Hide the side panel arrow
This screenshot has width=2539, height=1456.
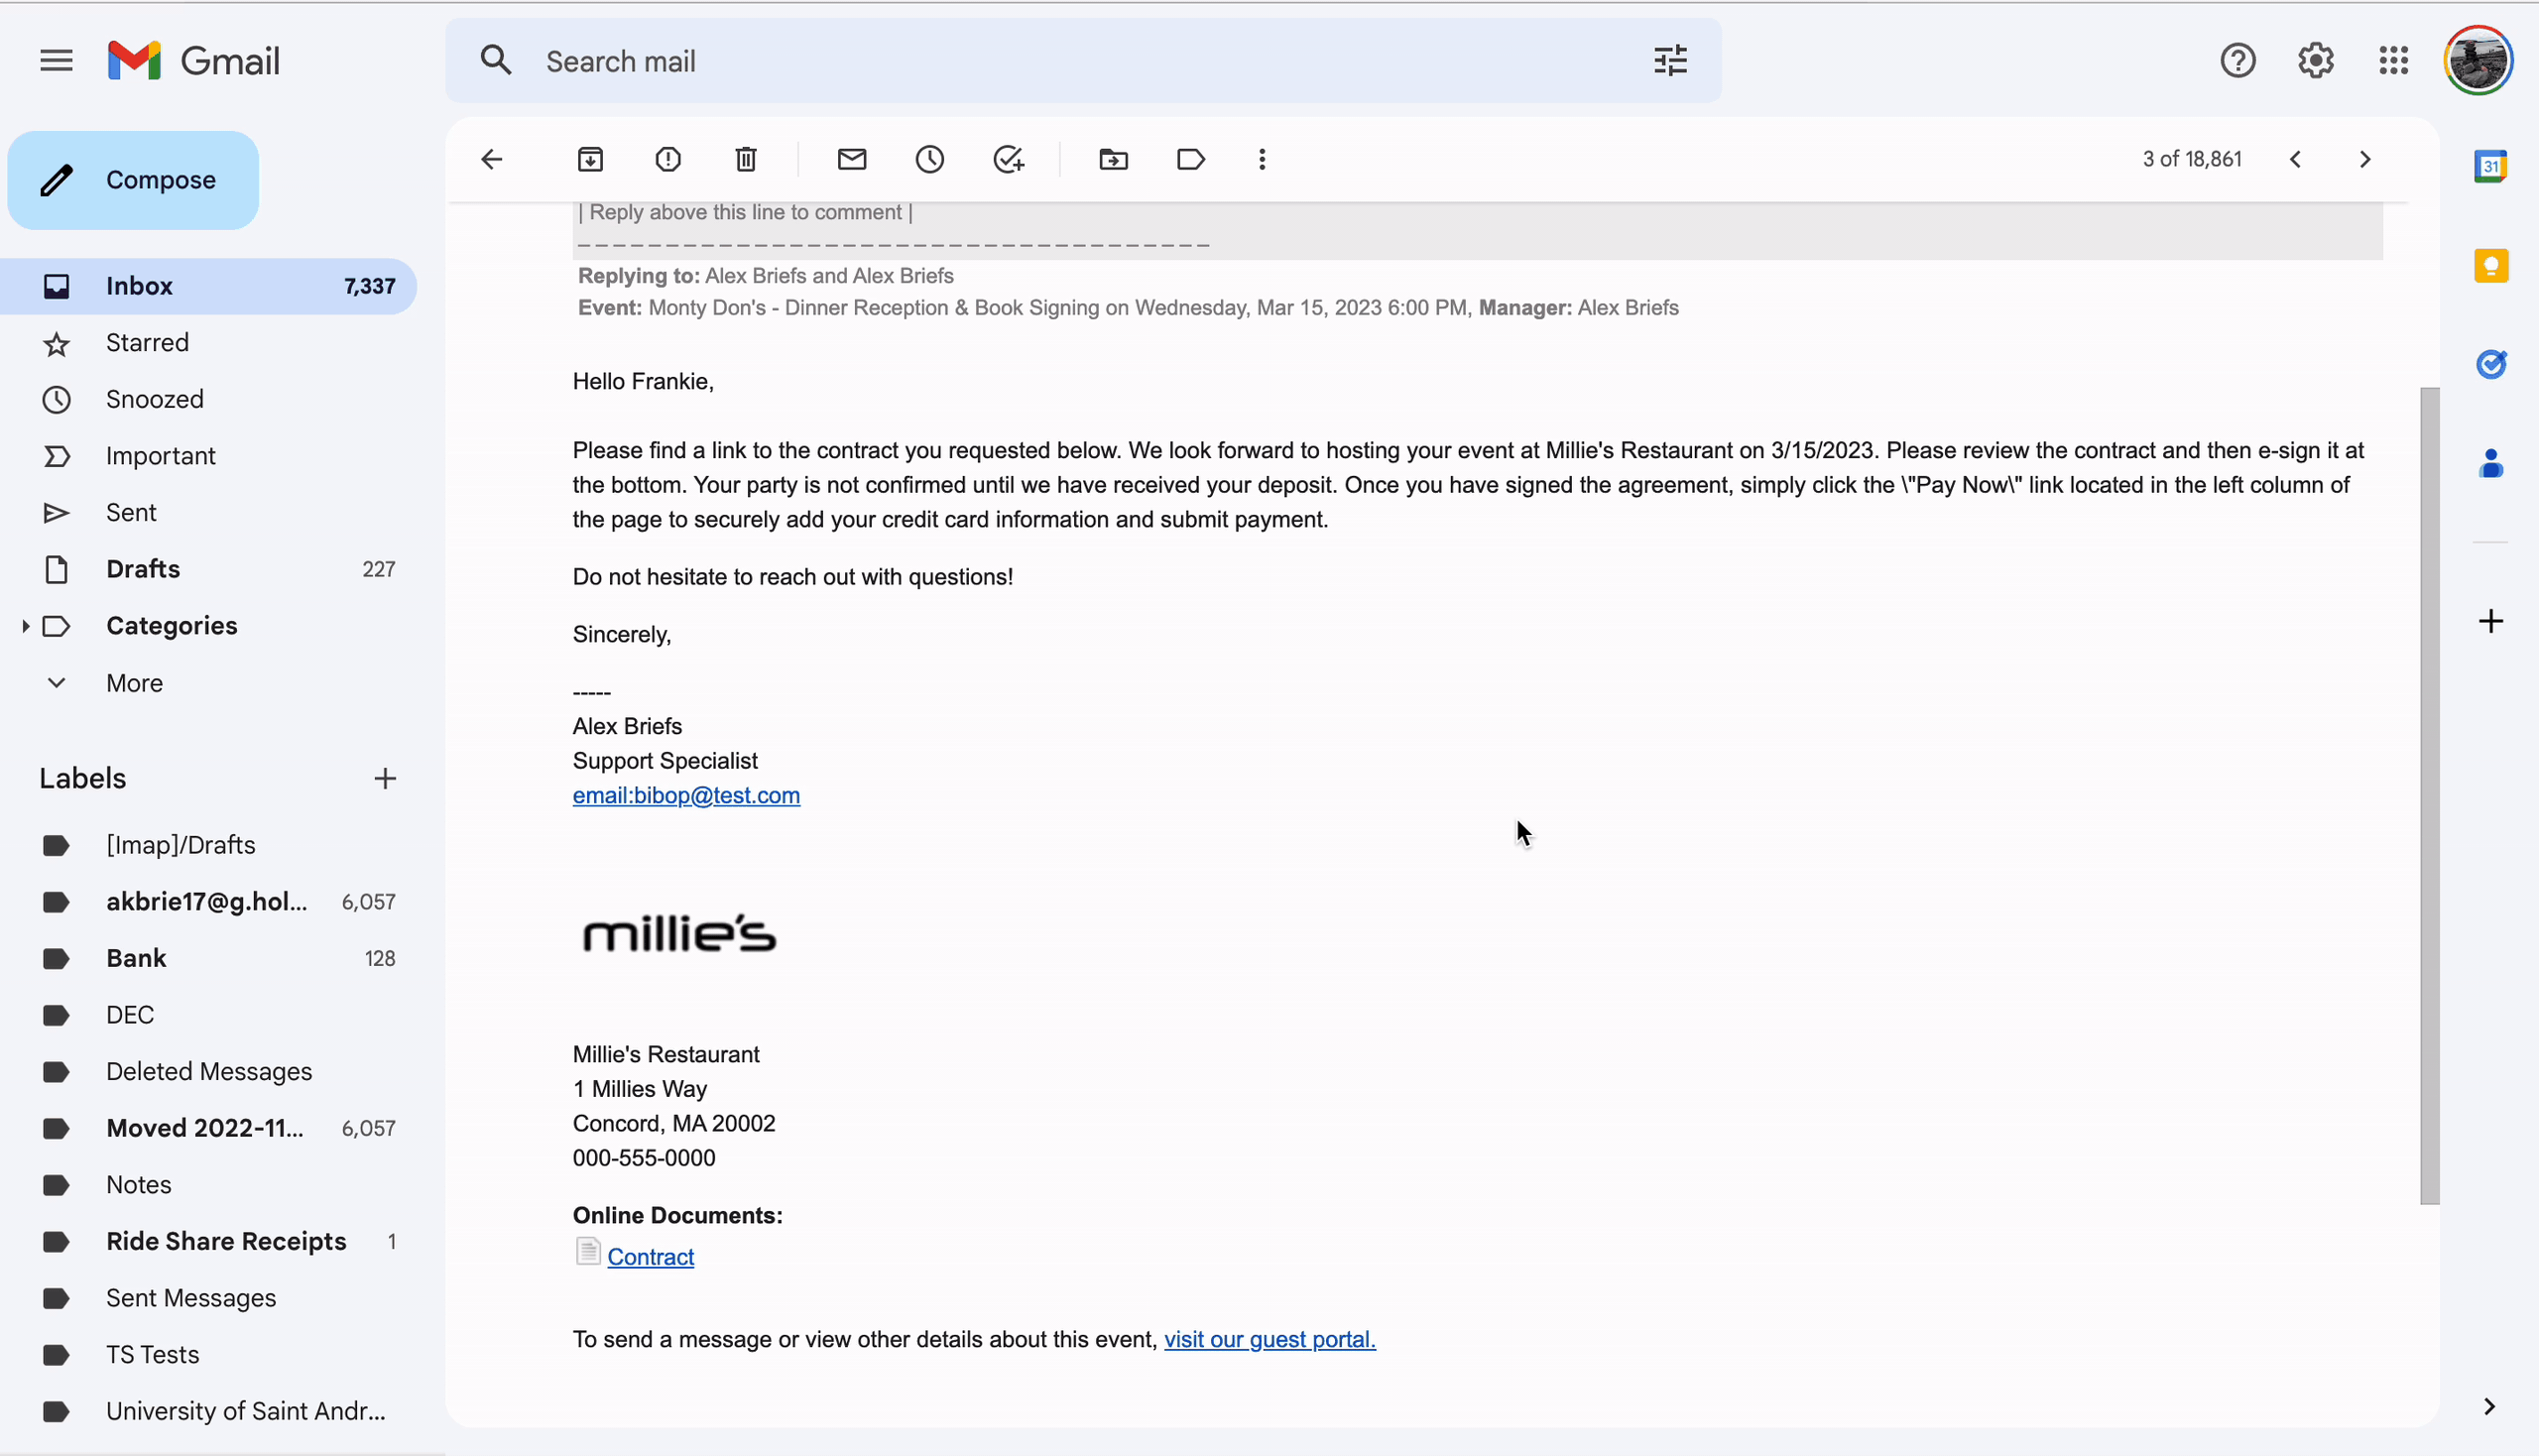[2489, 1406]
